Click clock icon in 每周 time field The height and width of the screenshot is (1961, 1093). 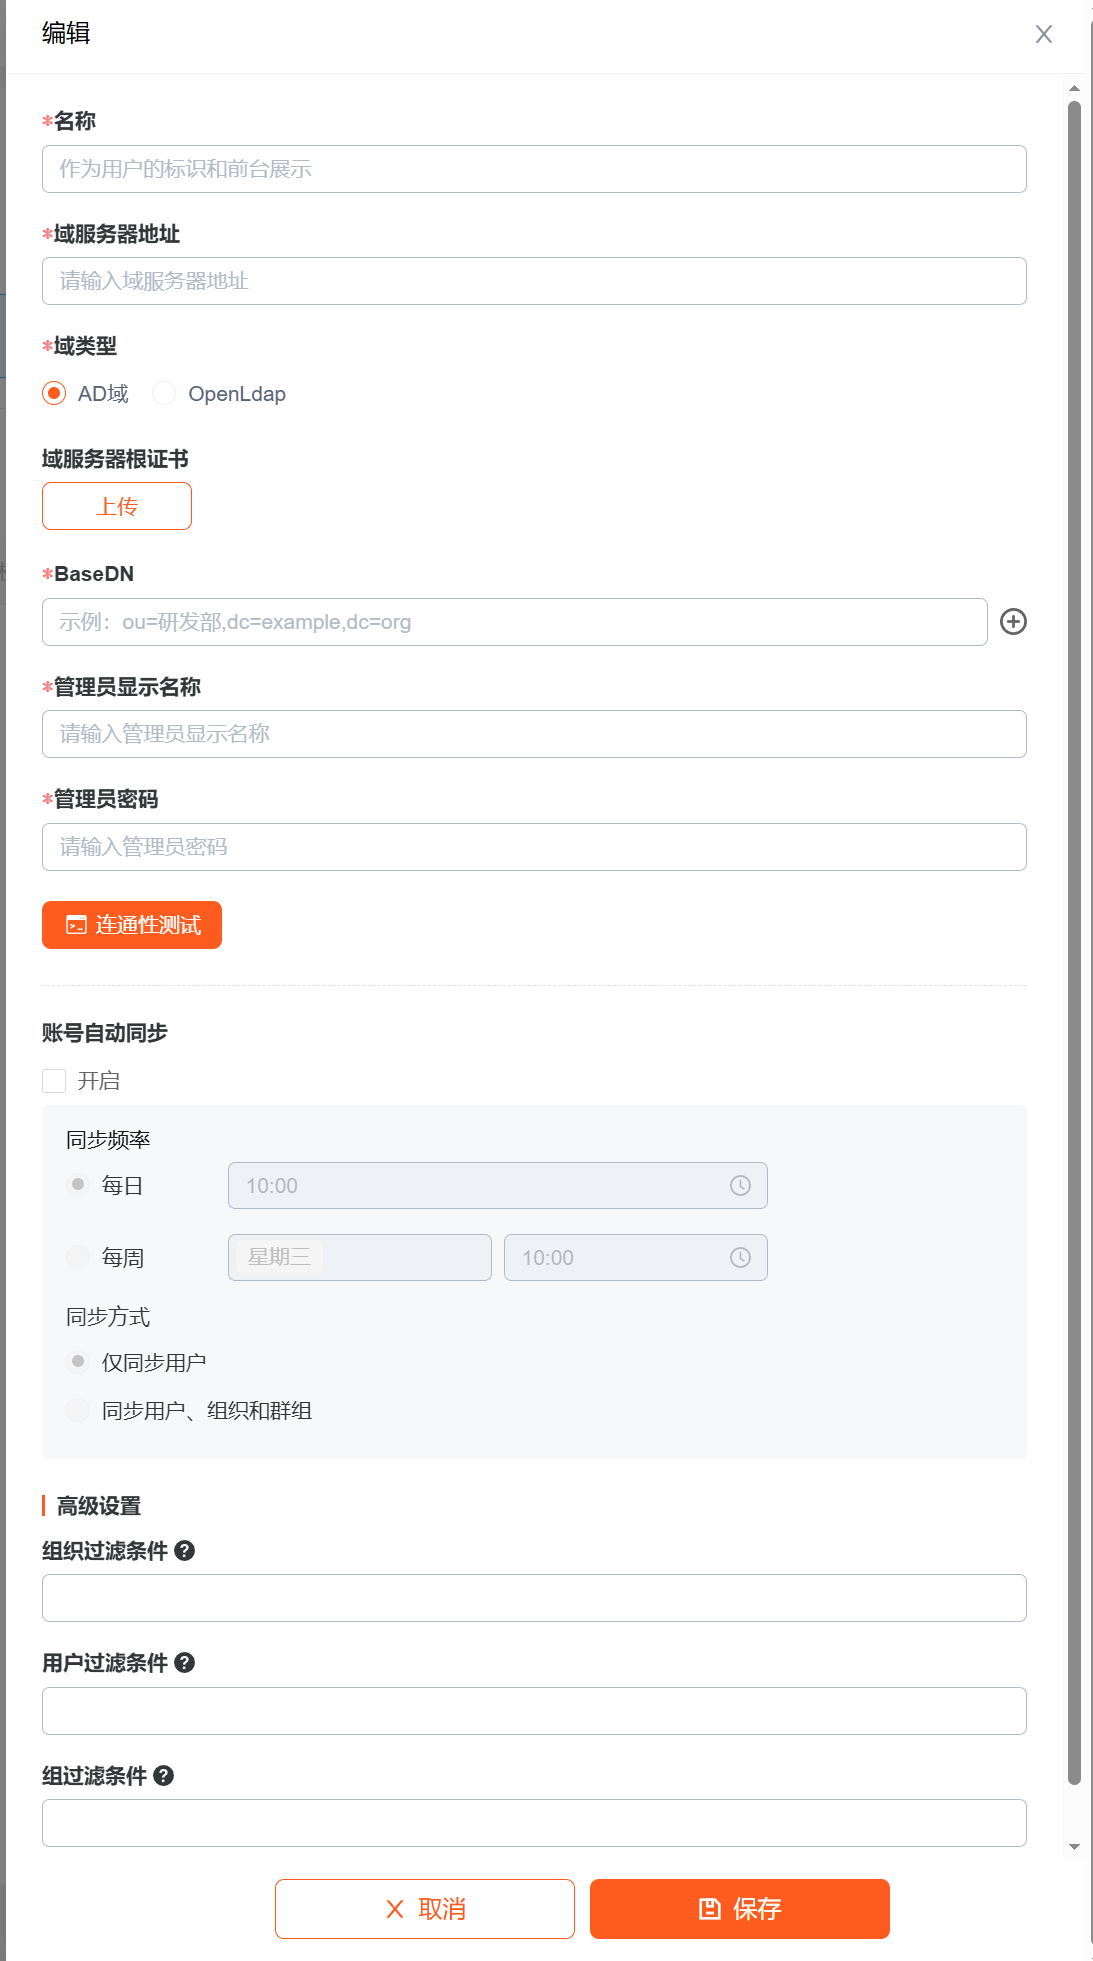740,1257
